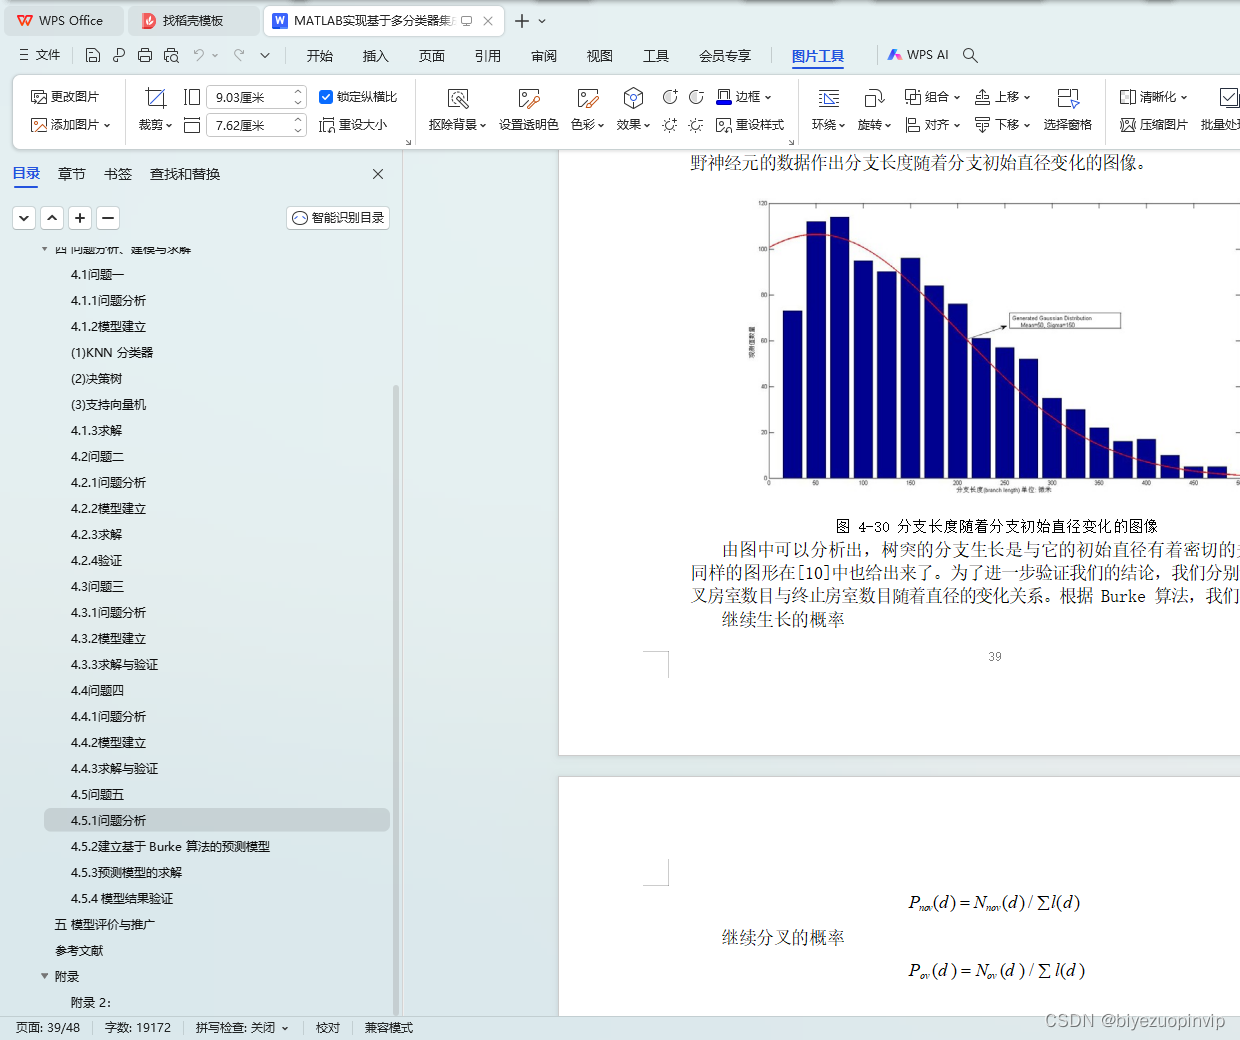Click word count 字数: 19172
Viewport: 1240px width, 1040px height.
pos(138,1028)
